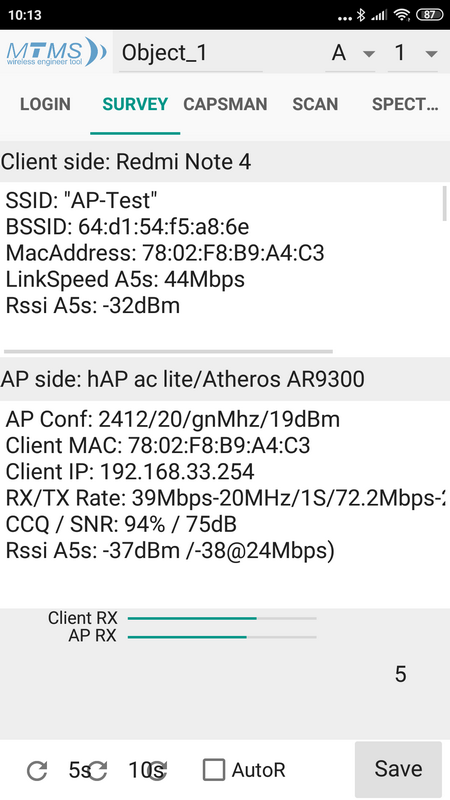
Task: Click the single refresh icon before 5s
Action: click(37, 770)
